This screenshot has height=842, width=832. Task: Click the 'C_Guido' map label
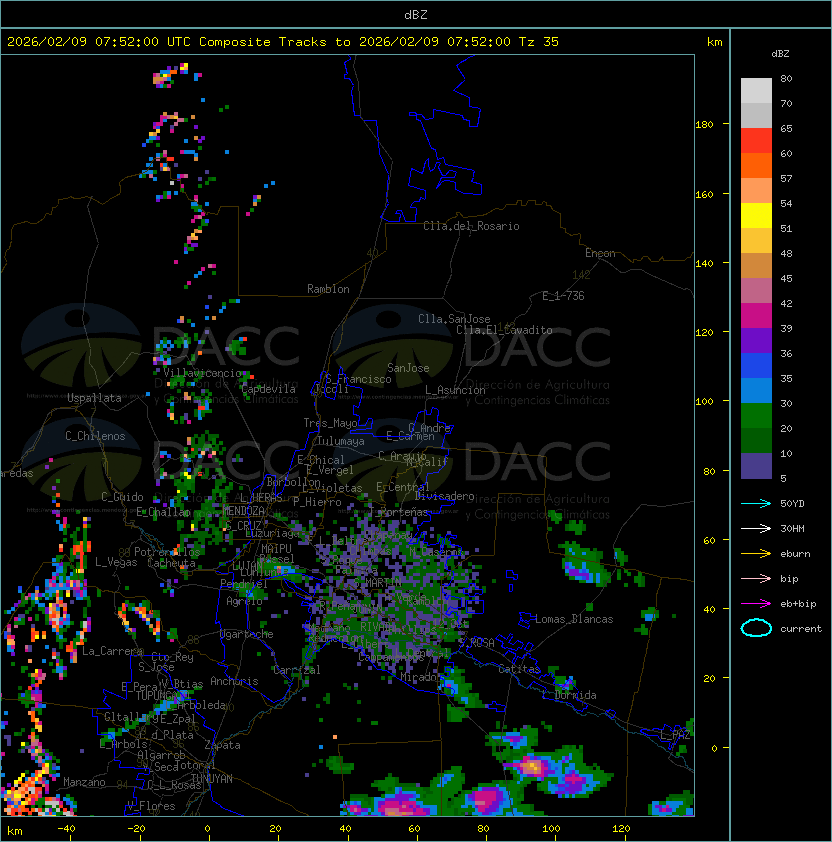click(x=122, y=497)
